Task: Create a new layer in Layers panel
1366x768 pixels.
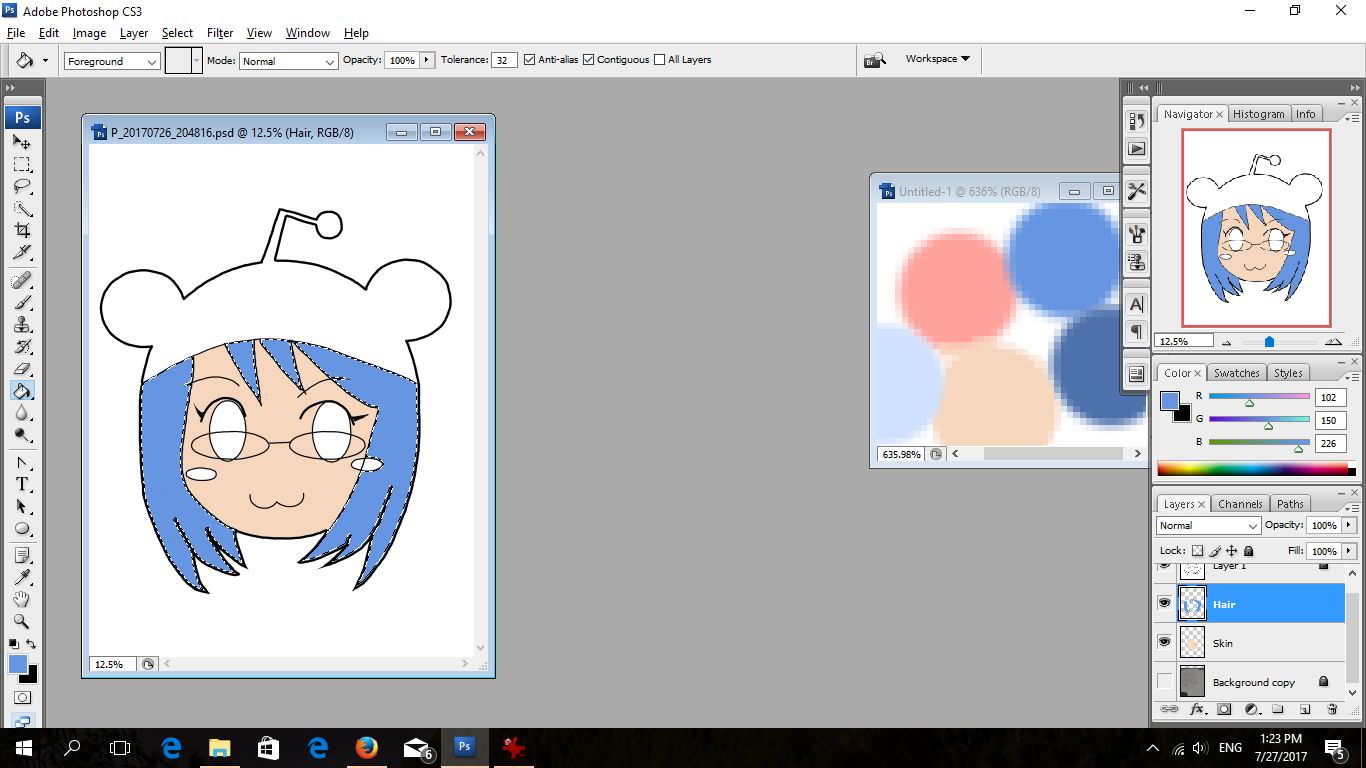Action: click(1305, 709)
